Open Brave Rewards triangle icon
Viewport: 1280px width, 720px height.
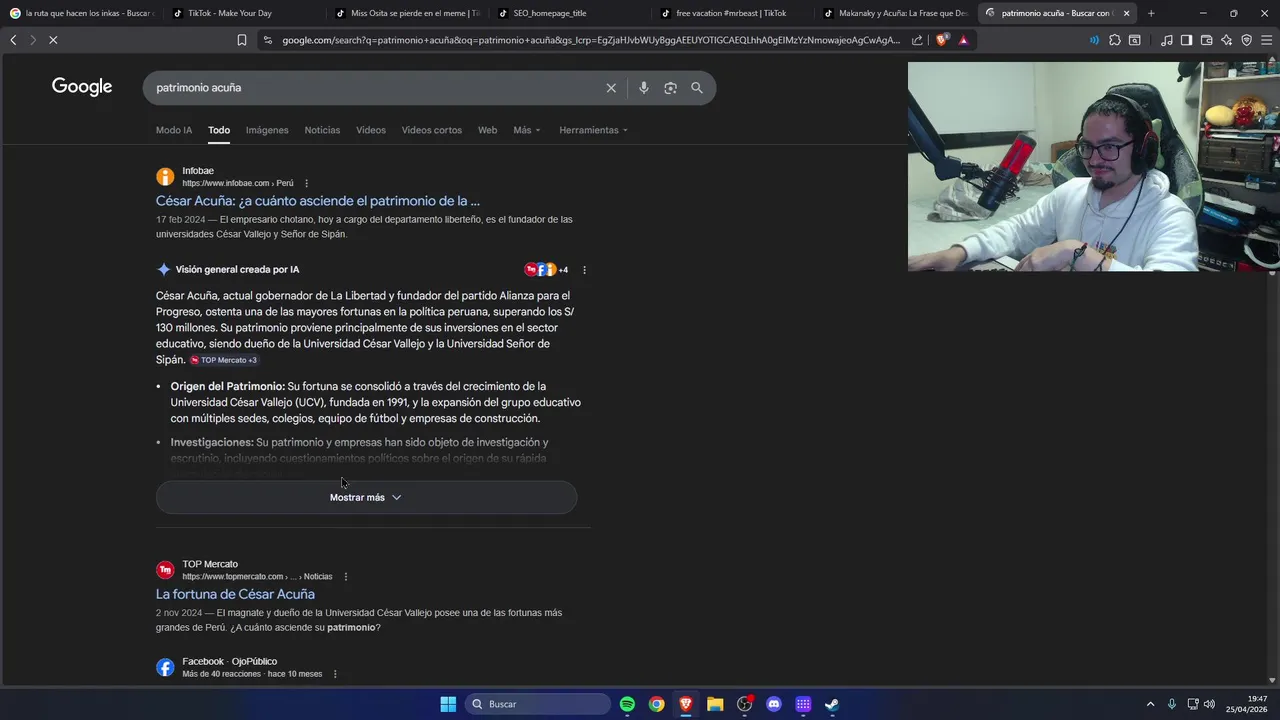pos(963,40)
